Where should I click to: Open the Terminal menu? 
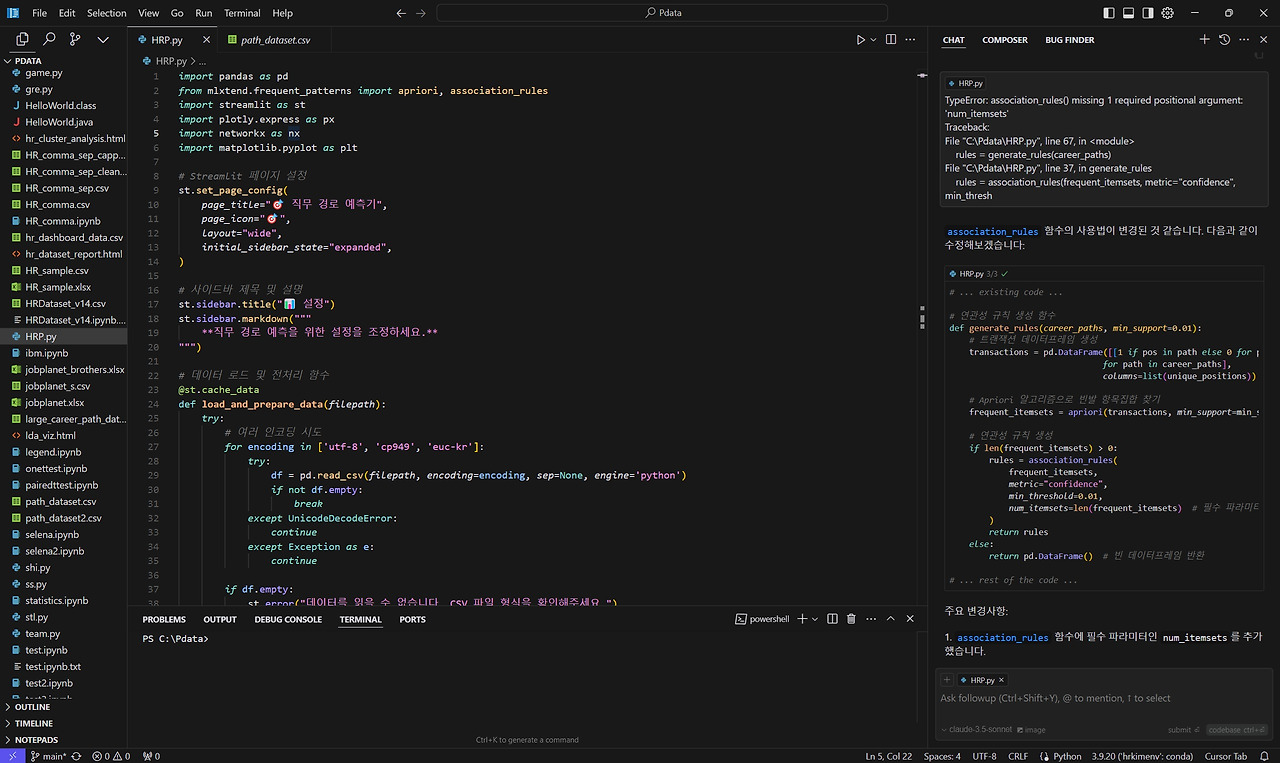pyautogui.click(x=242, y=13)
